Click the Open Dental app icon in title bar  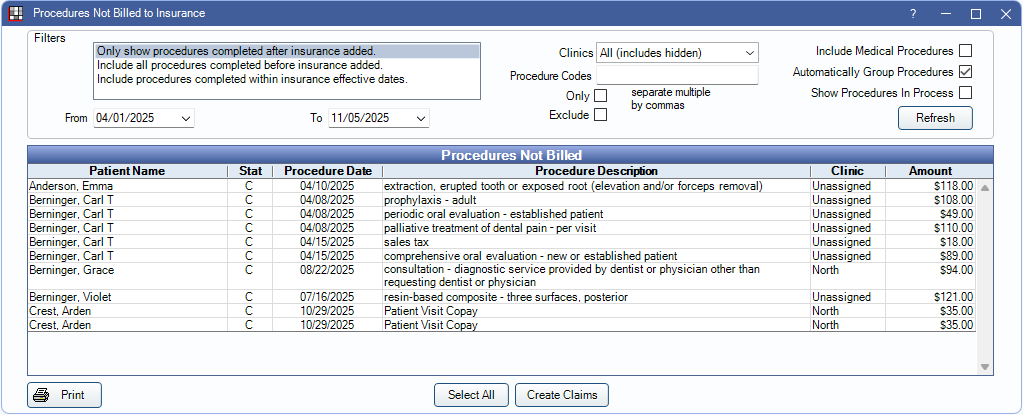[x=15, y=14]
